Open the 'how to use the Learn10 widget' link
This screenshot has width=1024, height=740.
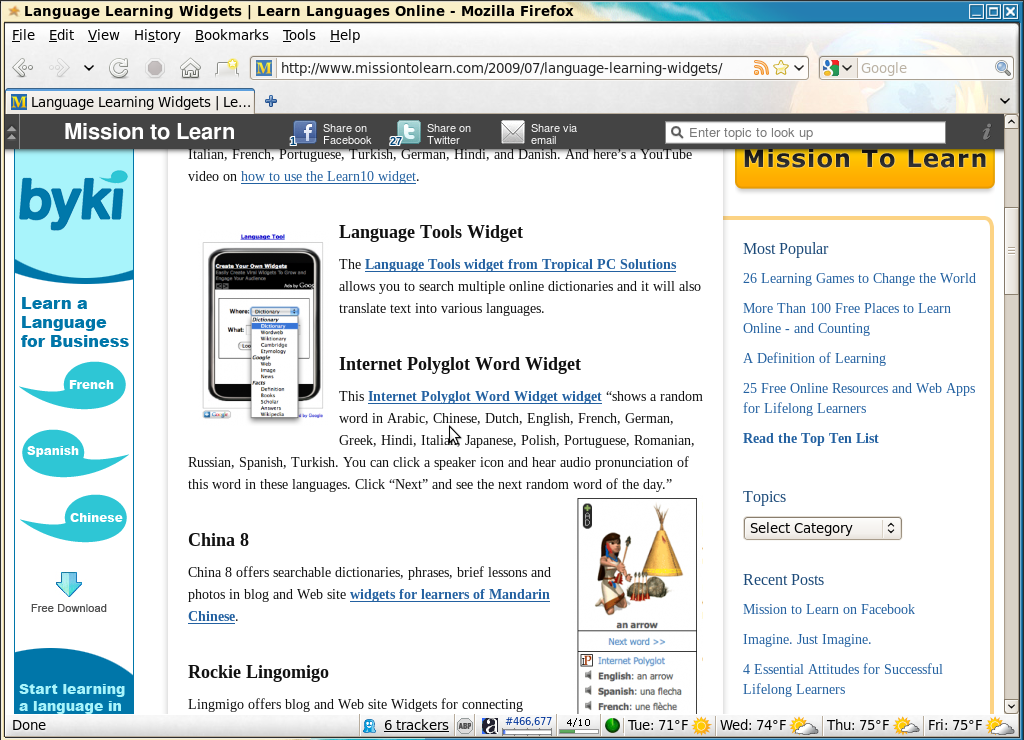pyautogui.click(x=328, y=176)
